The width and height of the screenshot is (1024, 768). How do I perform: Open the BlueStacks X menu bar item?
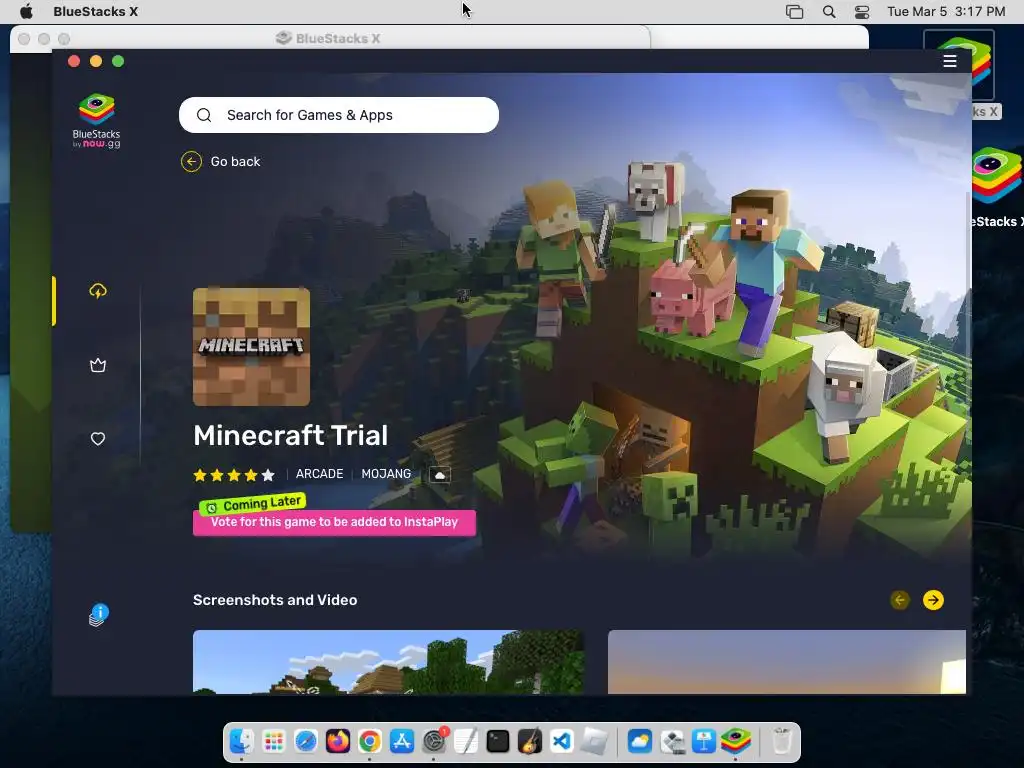[x=95, y=11]
